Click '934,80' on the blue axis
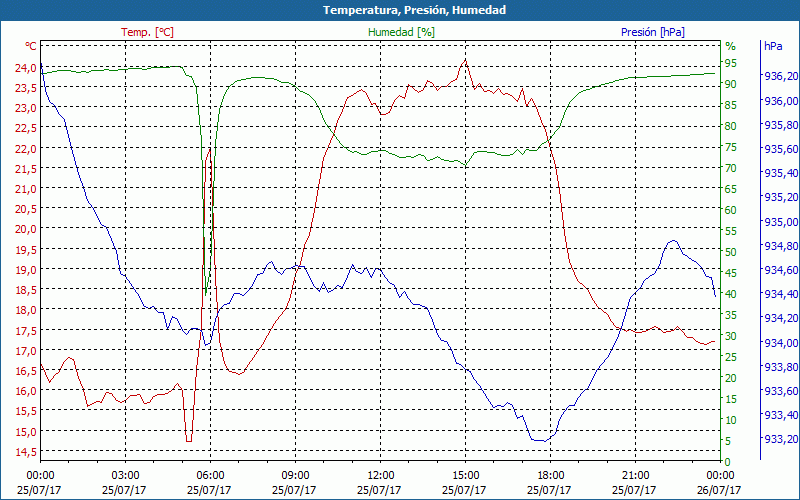 tap(781, 245)
